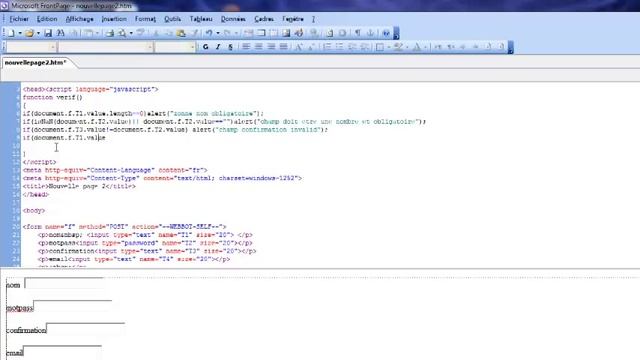Image resolution: width=640 pixels, height=360 pixels.
Task: Toggle underline (S) formatting
Action: (x=230, y=47)
